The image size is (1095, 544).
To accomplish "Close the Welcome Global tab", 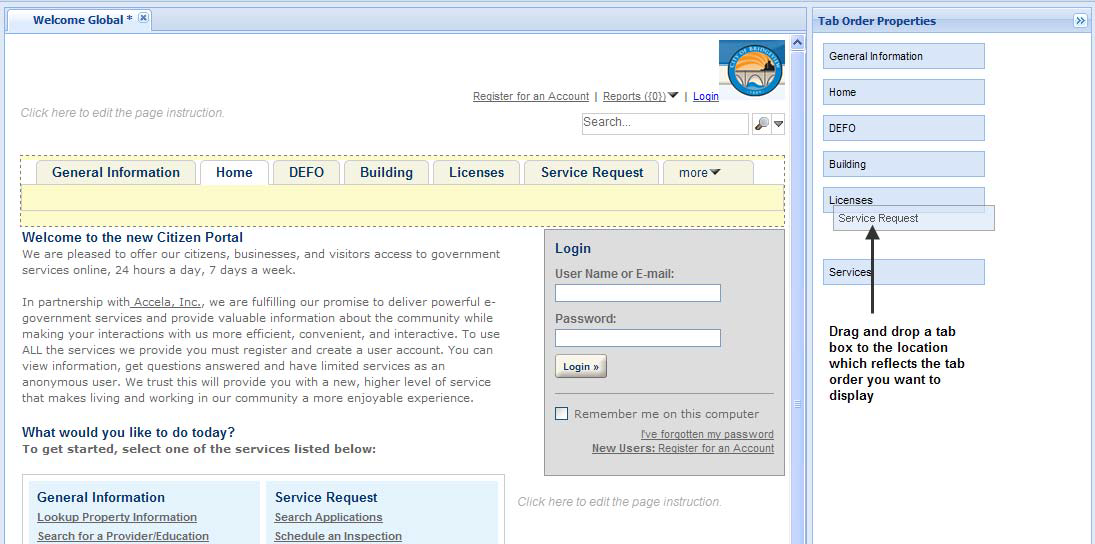I will pos(144,19).
